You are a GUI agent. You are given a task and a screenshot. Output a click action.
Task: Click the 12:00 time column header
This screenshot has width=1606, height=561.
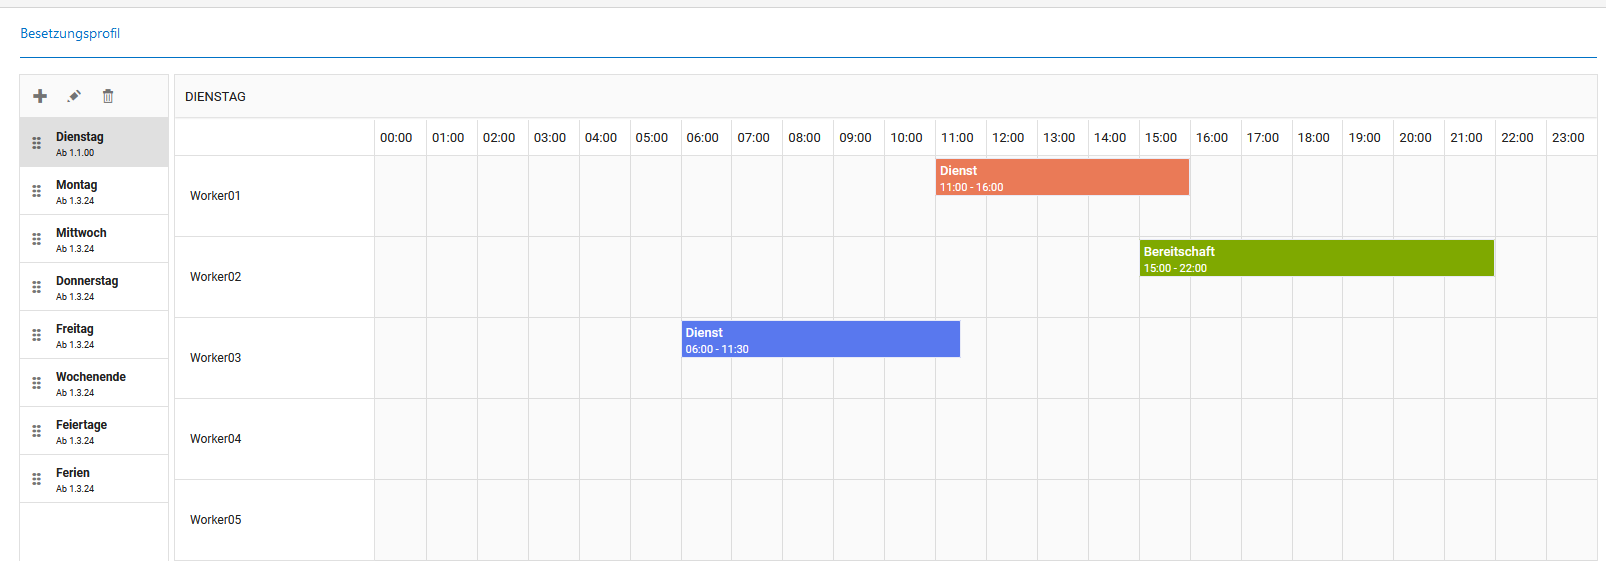(1008, 138)
